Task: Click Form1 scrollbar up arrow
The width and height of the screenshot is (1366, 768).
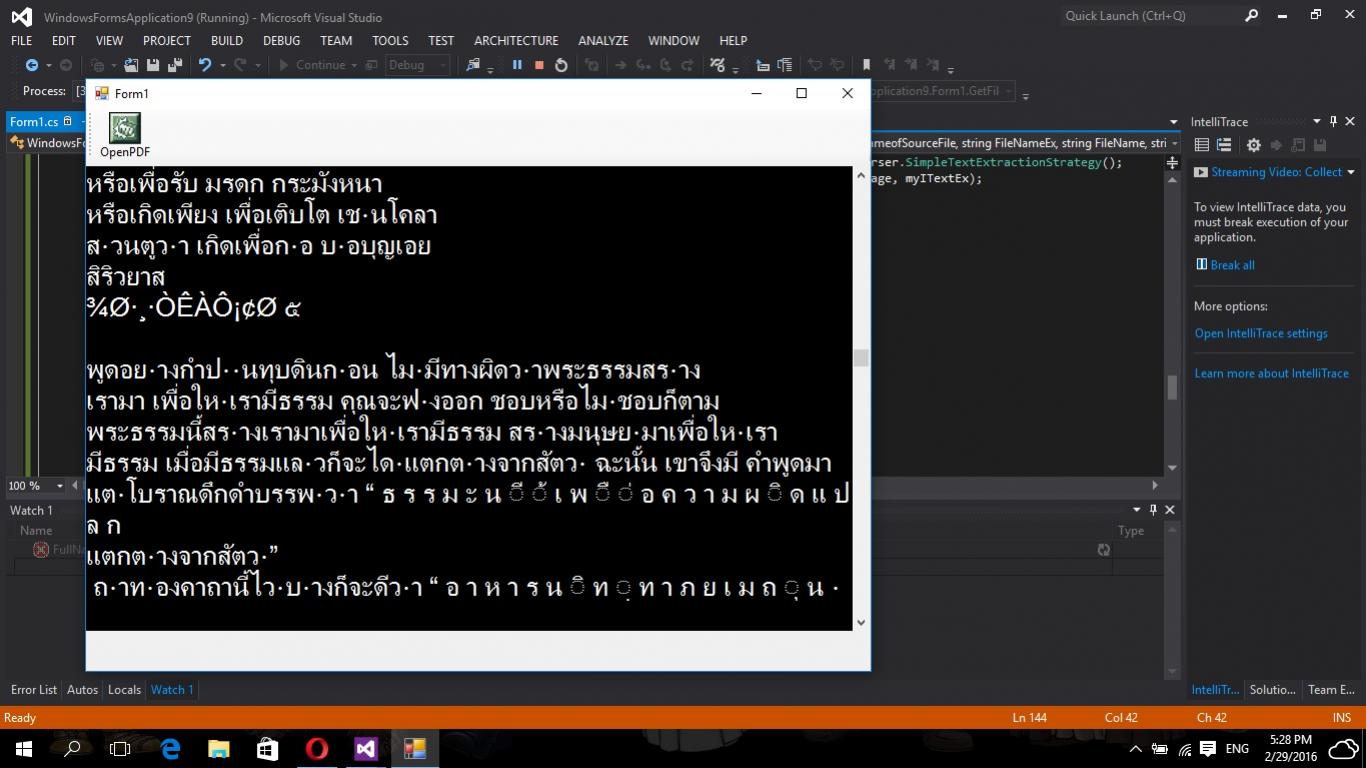Action: click(x=860, y=175)
